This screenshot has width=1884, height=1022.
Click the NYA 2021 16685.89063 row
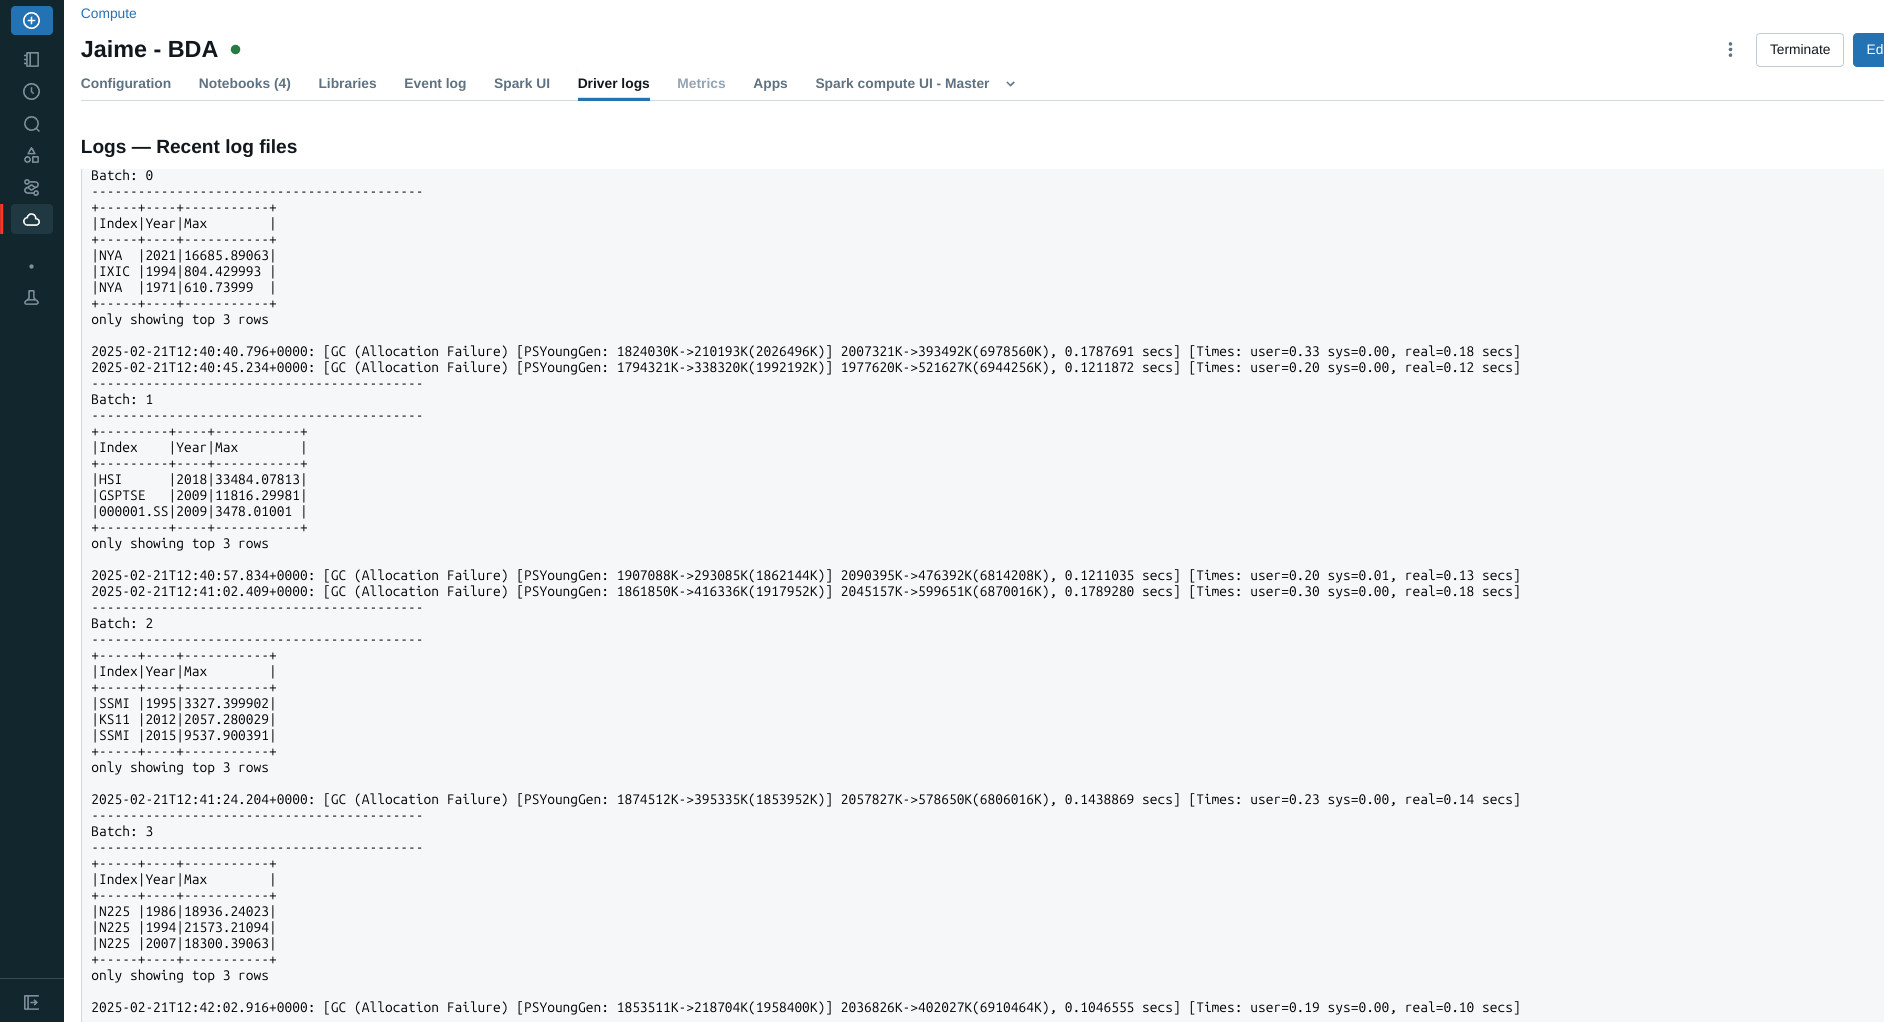tap(184, 256)
